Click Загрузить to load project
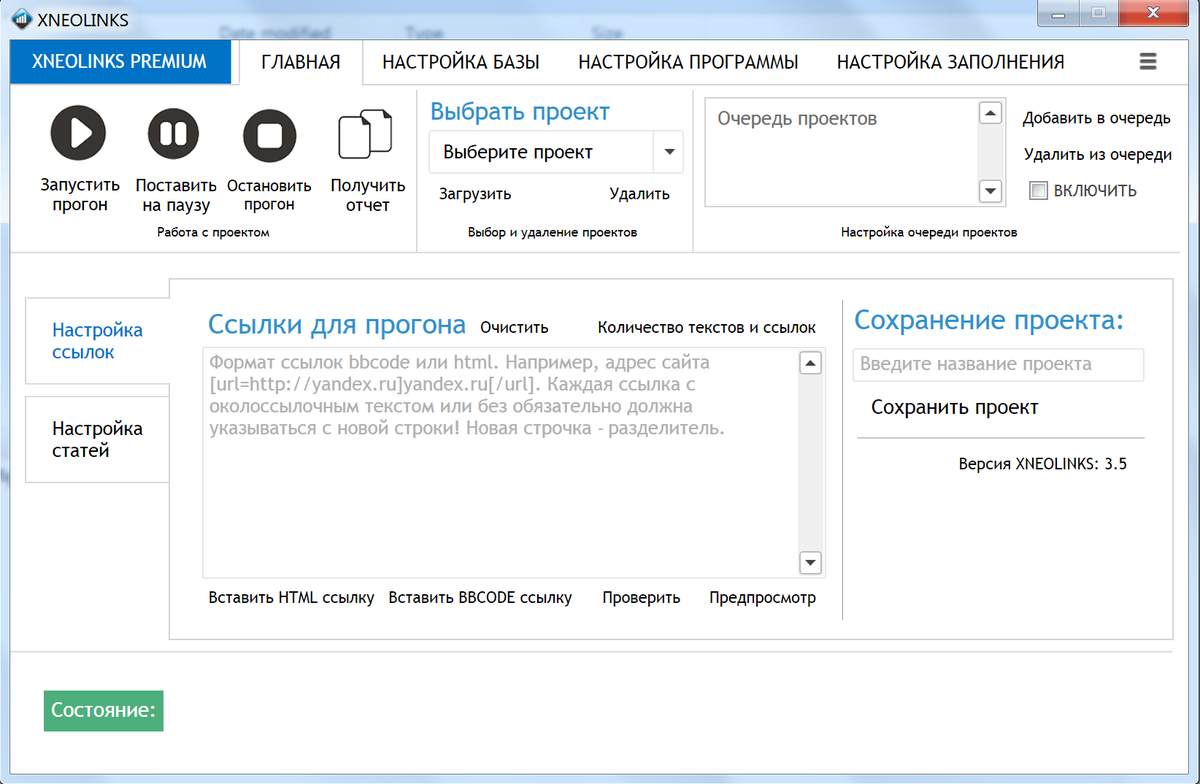The width and height of the screenshot is (1200, 784). 475,194
